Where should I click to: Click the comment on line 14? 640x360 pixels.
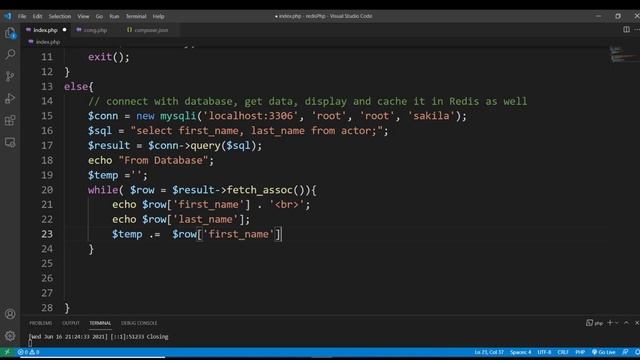pyautogui.click(x=307, y=101)
